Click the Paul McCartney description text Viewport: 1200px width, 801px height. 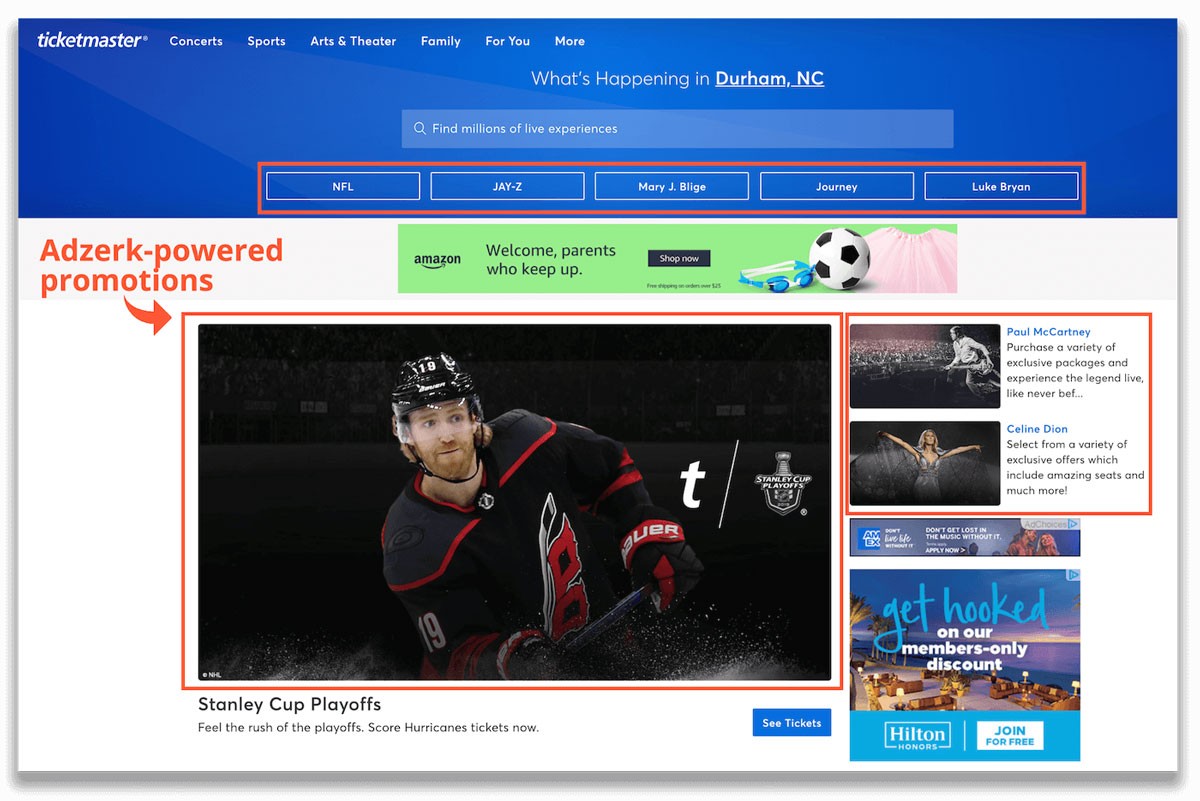click(1075, 371)
